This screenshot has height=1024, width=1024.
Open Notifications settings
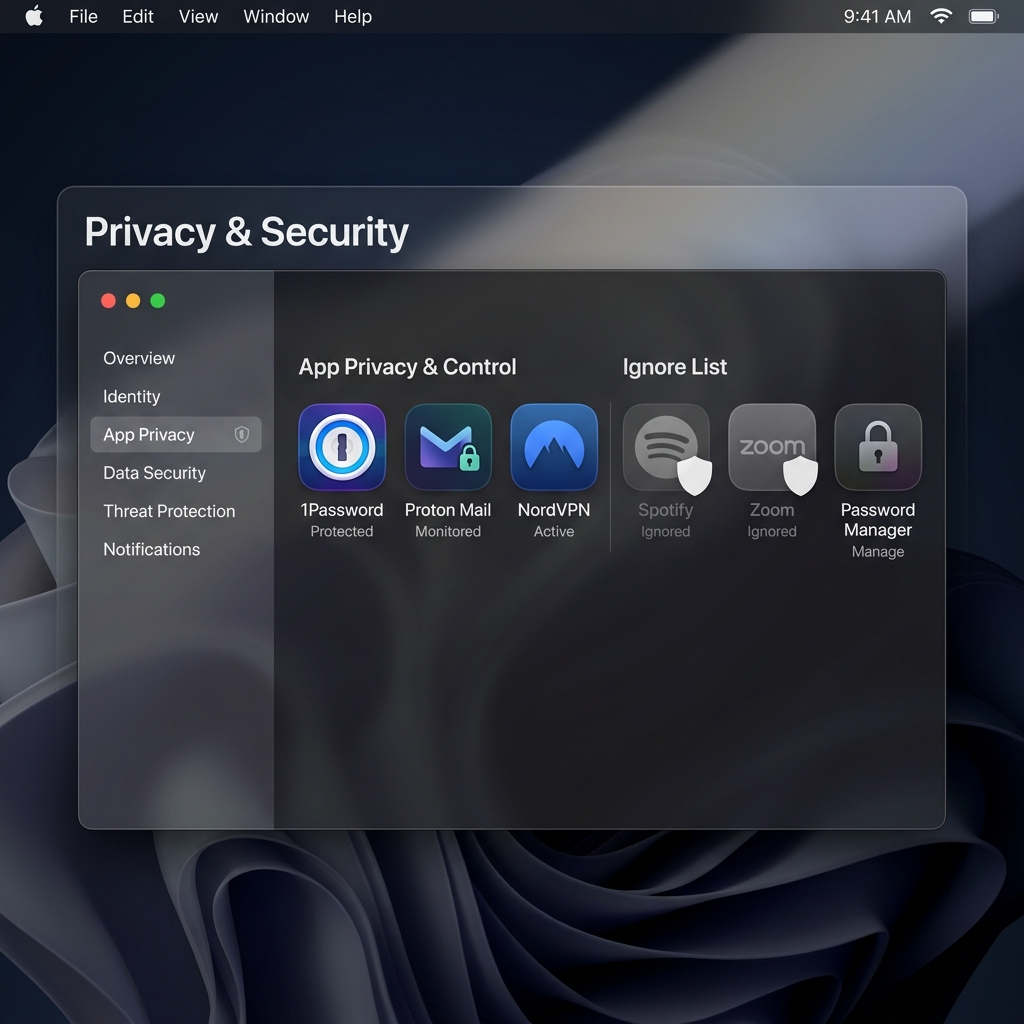[x=151, y=549]
